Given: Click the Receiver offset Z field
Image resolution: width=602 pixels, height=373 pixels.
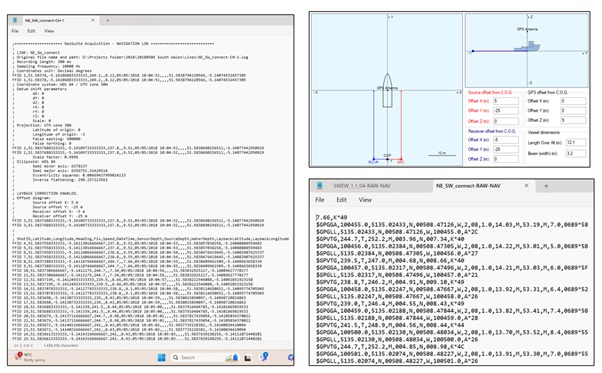Looking at the screenshot, I should click(506, 159).
